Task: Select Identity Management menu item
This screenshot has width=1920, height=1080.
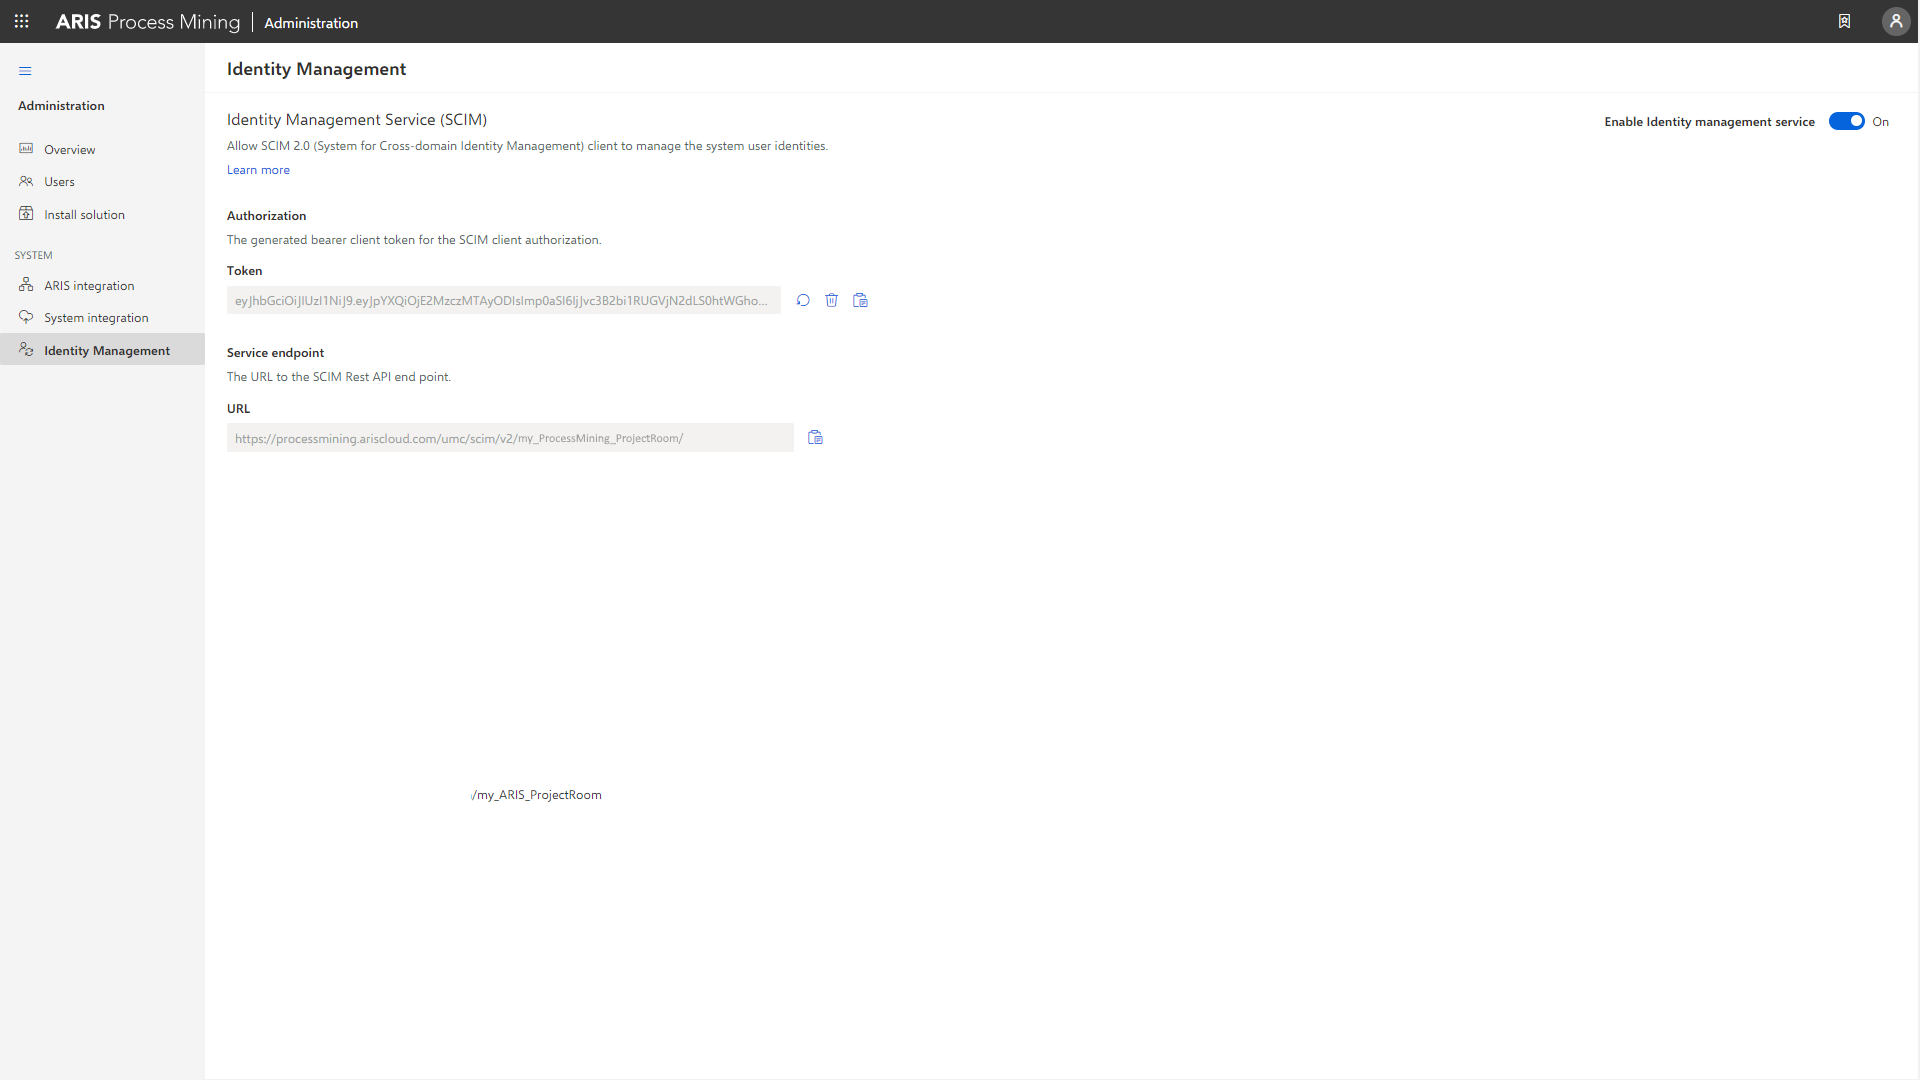Action: pos(102,349)
